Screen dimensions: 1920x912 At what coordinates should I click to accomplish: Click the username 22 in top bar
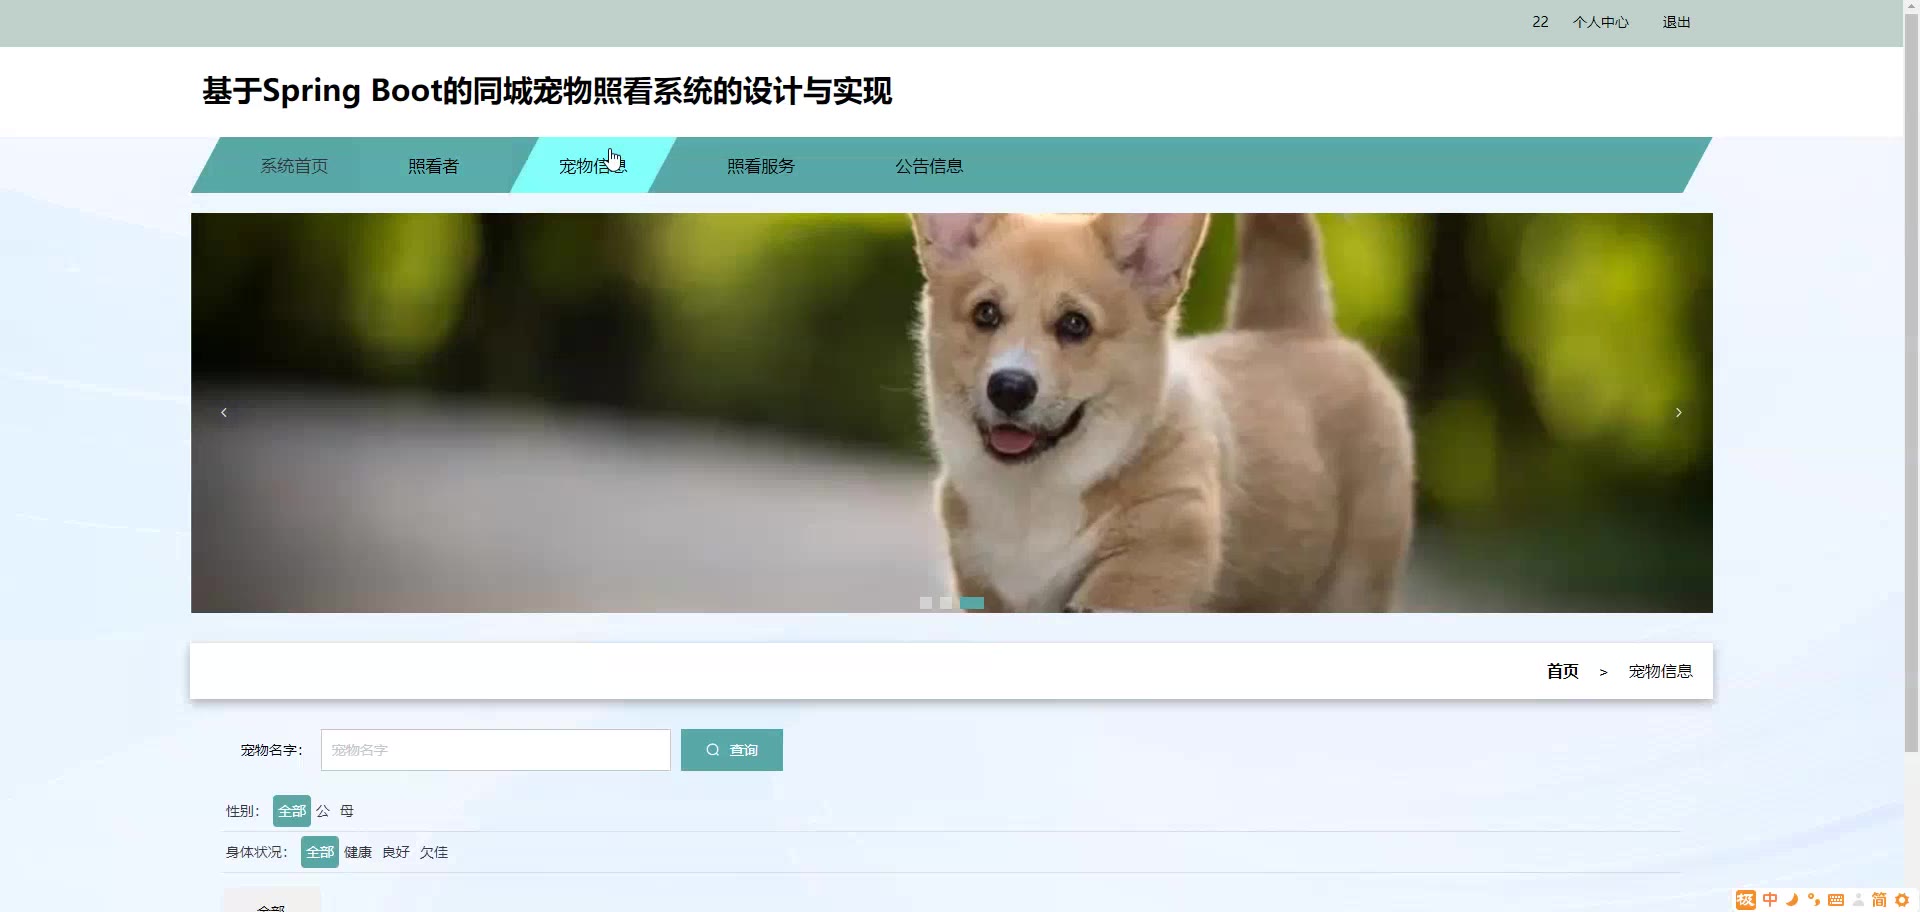click(x=1540, y=22)
